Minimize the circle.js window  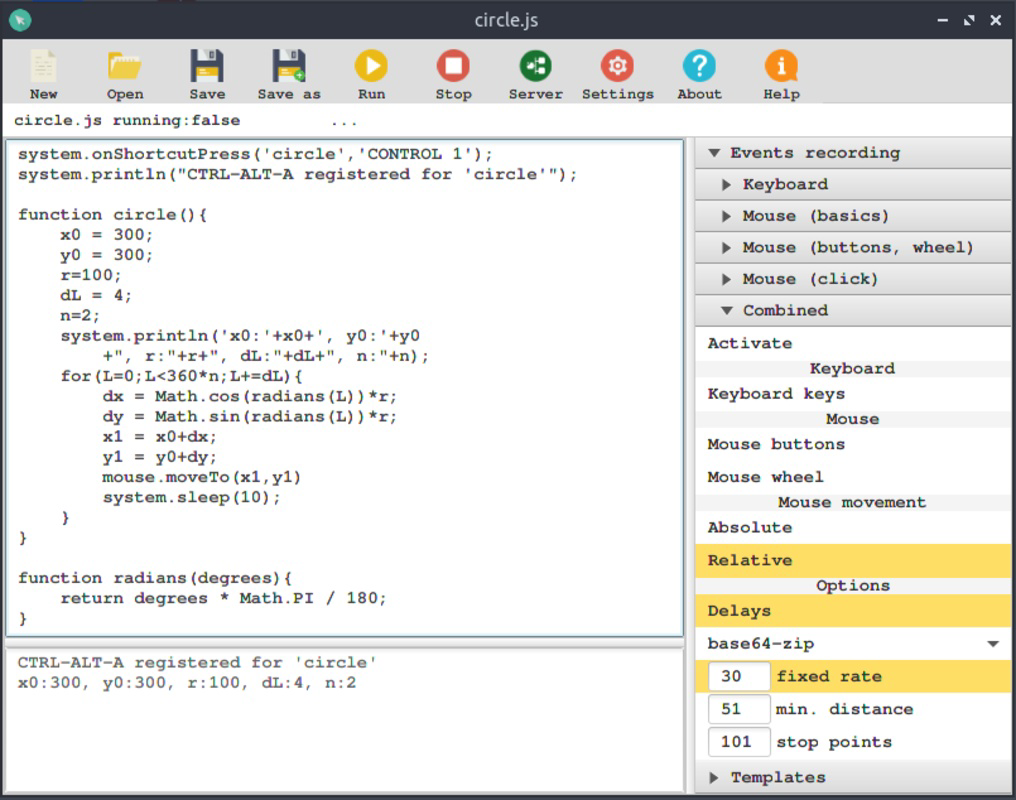[x=943, y=21]
